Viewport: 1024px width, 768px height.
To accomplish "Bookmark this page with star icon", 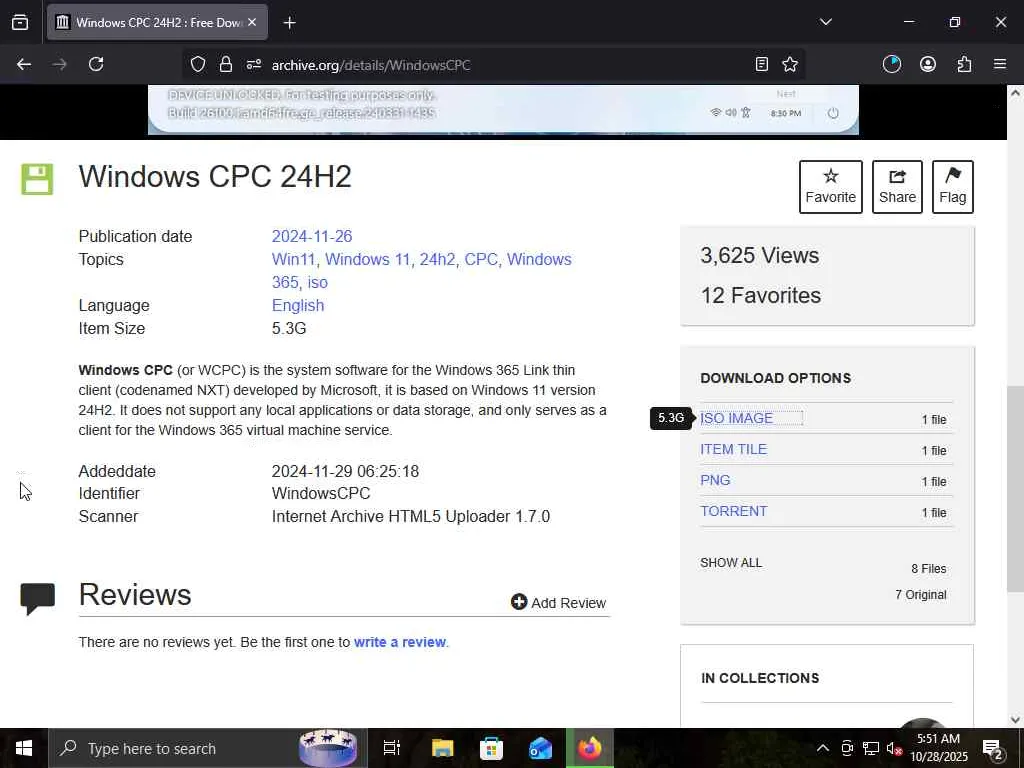I will (790, 64).
